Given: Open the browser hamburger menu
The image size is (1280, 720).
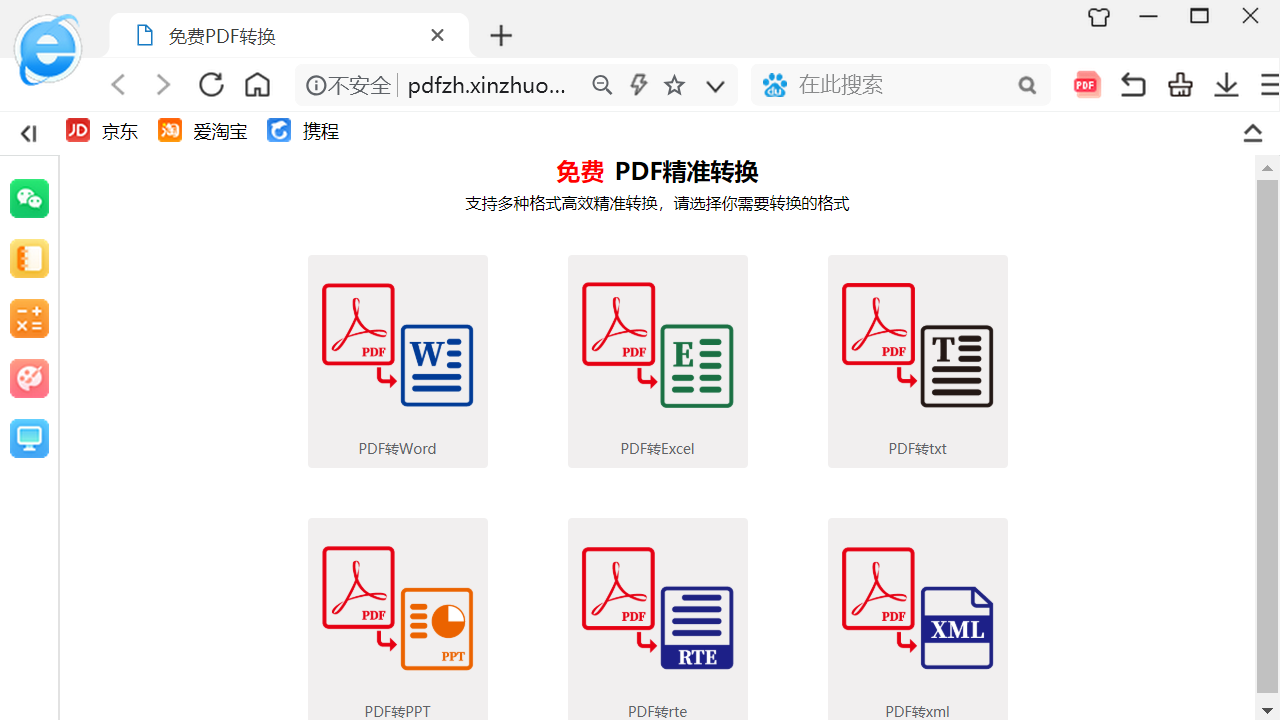Looking at the screenshot, I should tap(1269, 84).
